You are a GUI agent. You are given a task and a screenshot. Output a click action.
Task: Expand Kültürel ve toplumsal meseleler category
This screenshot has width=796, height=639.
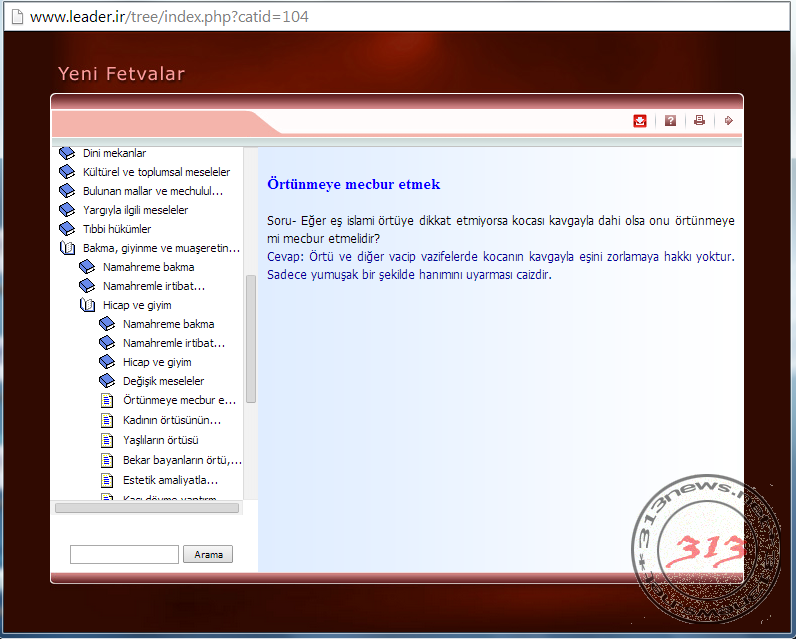pos(156,172)
